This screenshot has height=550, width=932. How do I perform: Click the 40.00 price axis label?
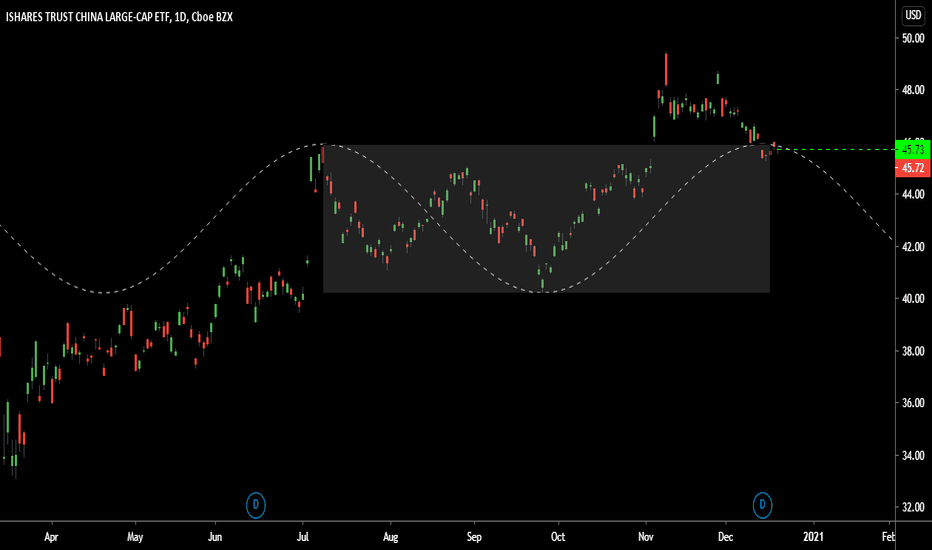click(x=913, y=298)
